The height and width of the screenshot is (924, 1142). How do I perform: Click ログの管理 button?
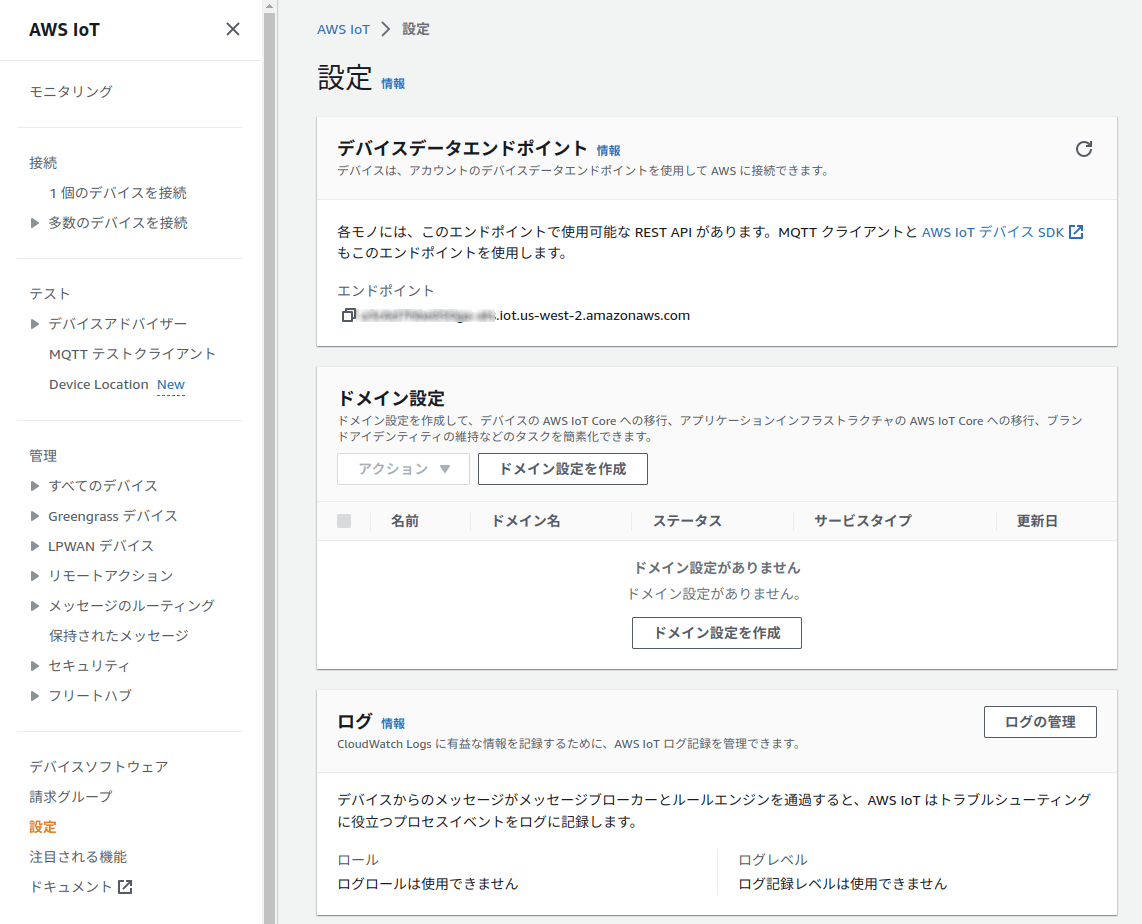[x=1040, y=722]
